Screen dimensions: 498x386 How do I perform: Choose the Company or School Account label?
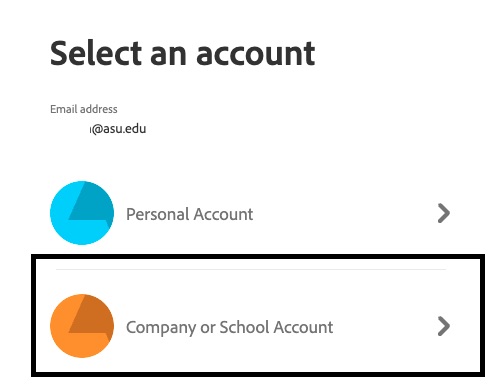coord(230,327)
